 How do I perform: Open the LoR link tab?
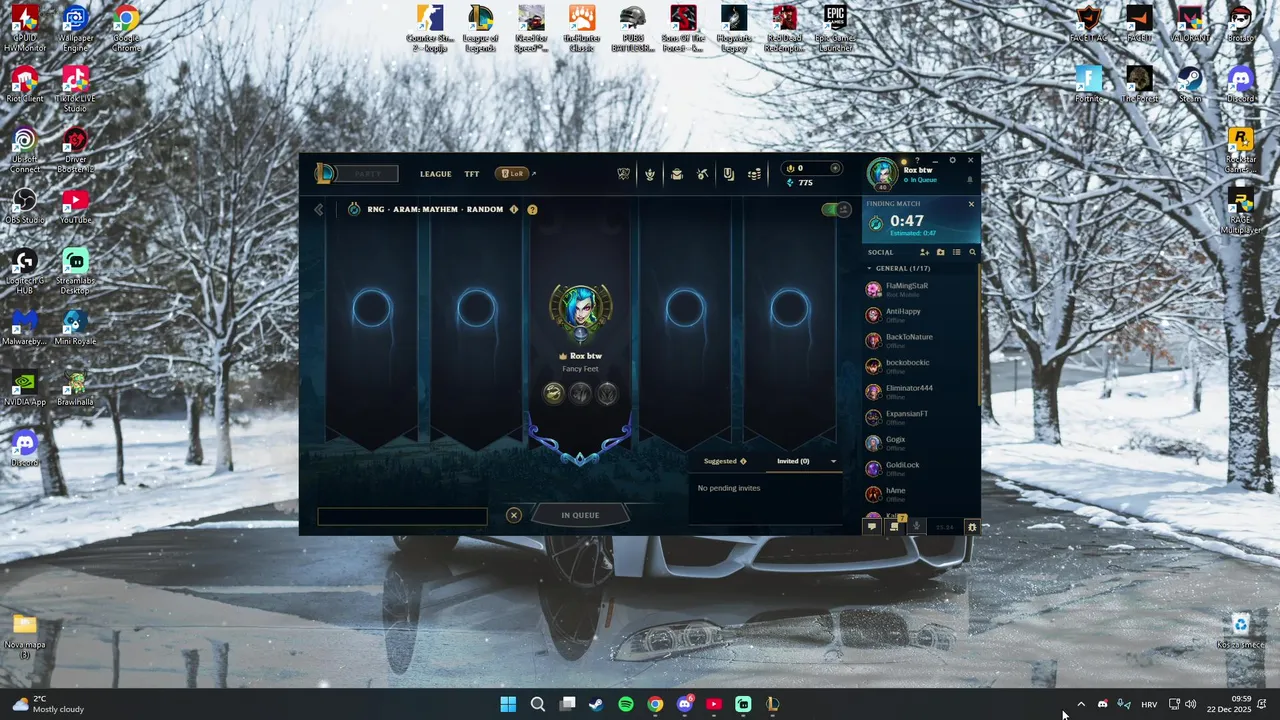[514, 174]
